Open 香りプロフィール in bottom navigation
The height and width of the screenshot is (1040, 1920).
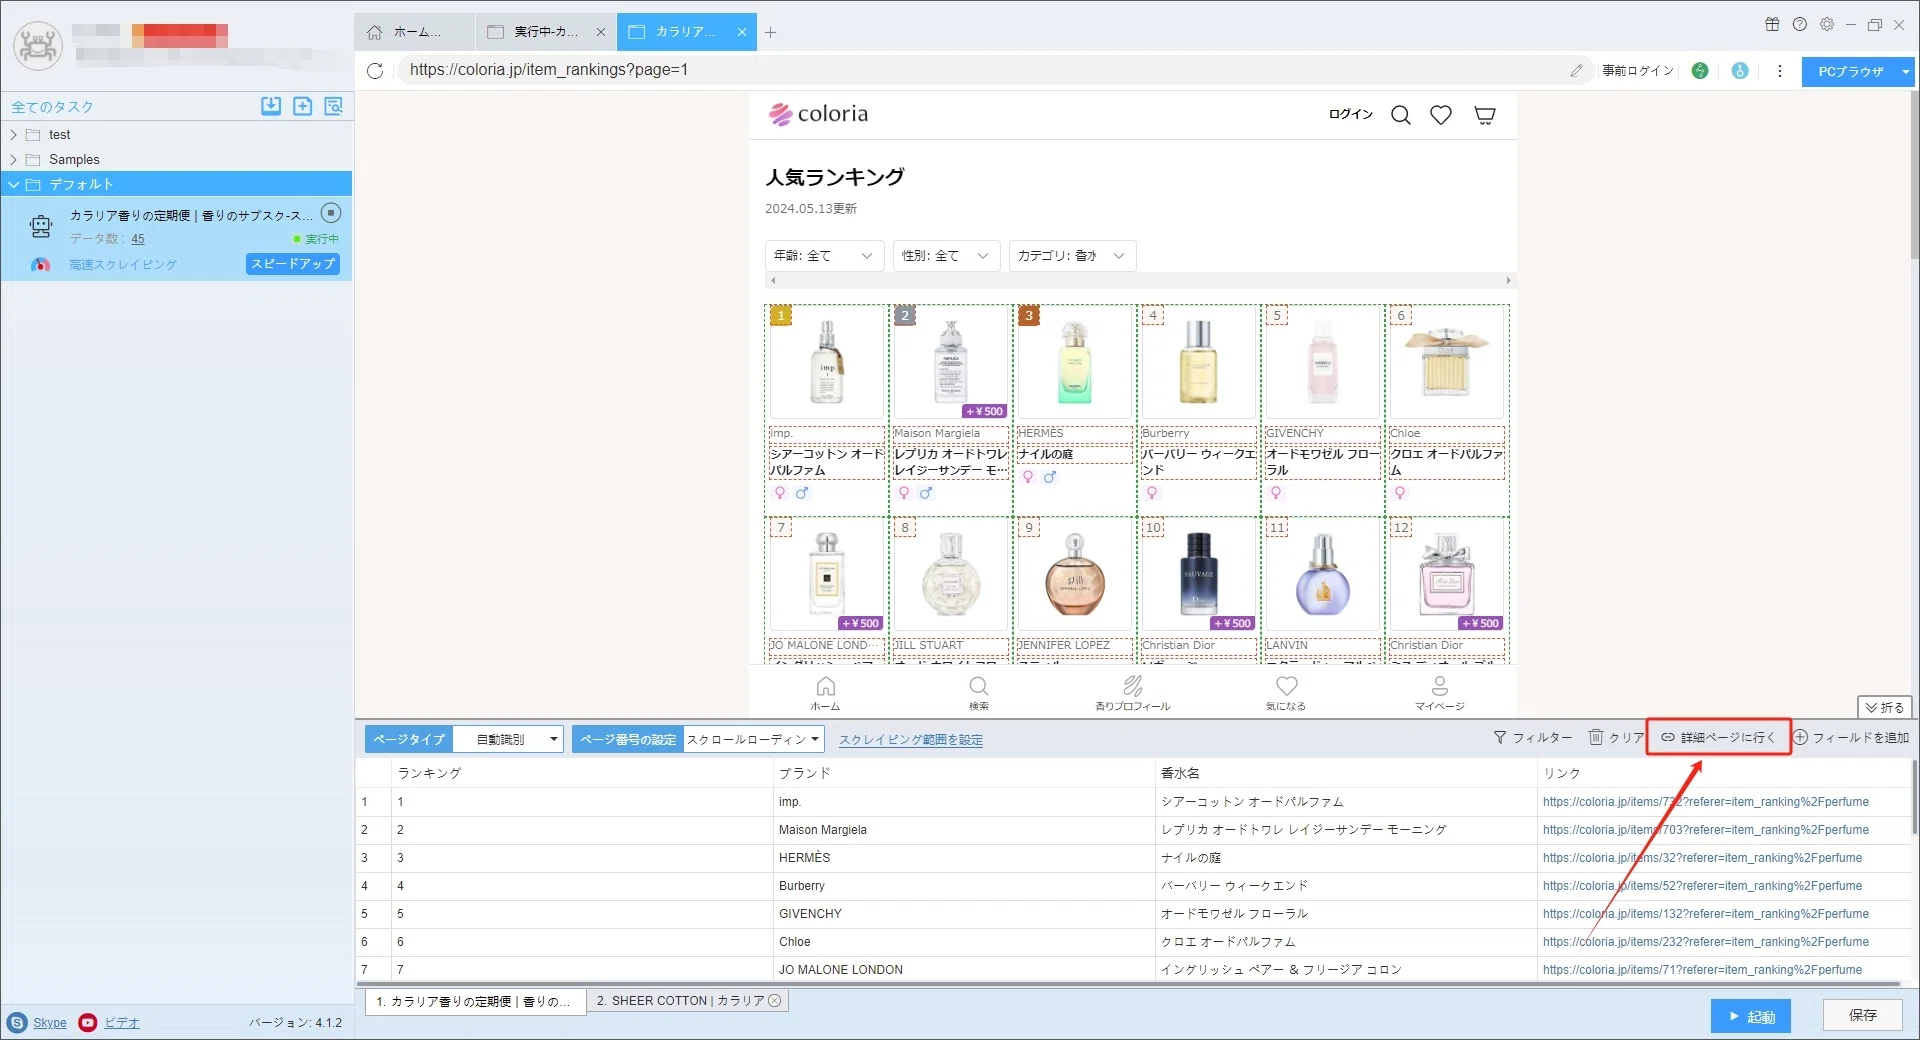1132,692
